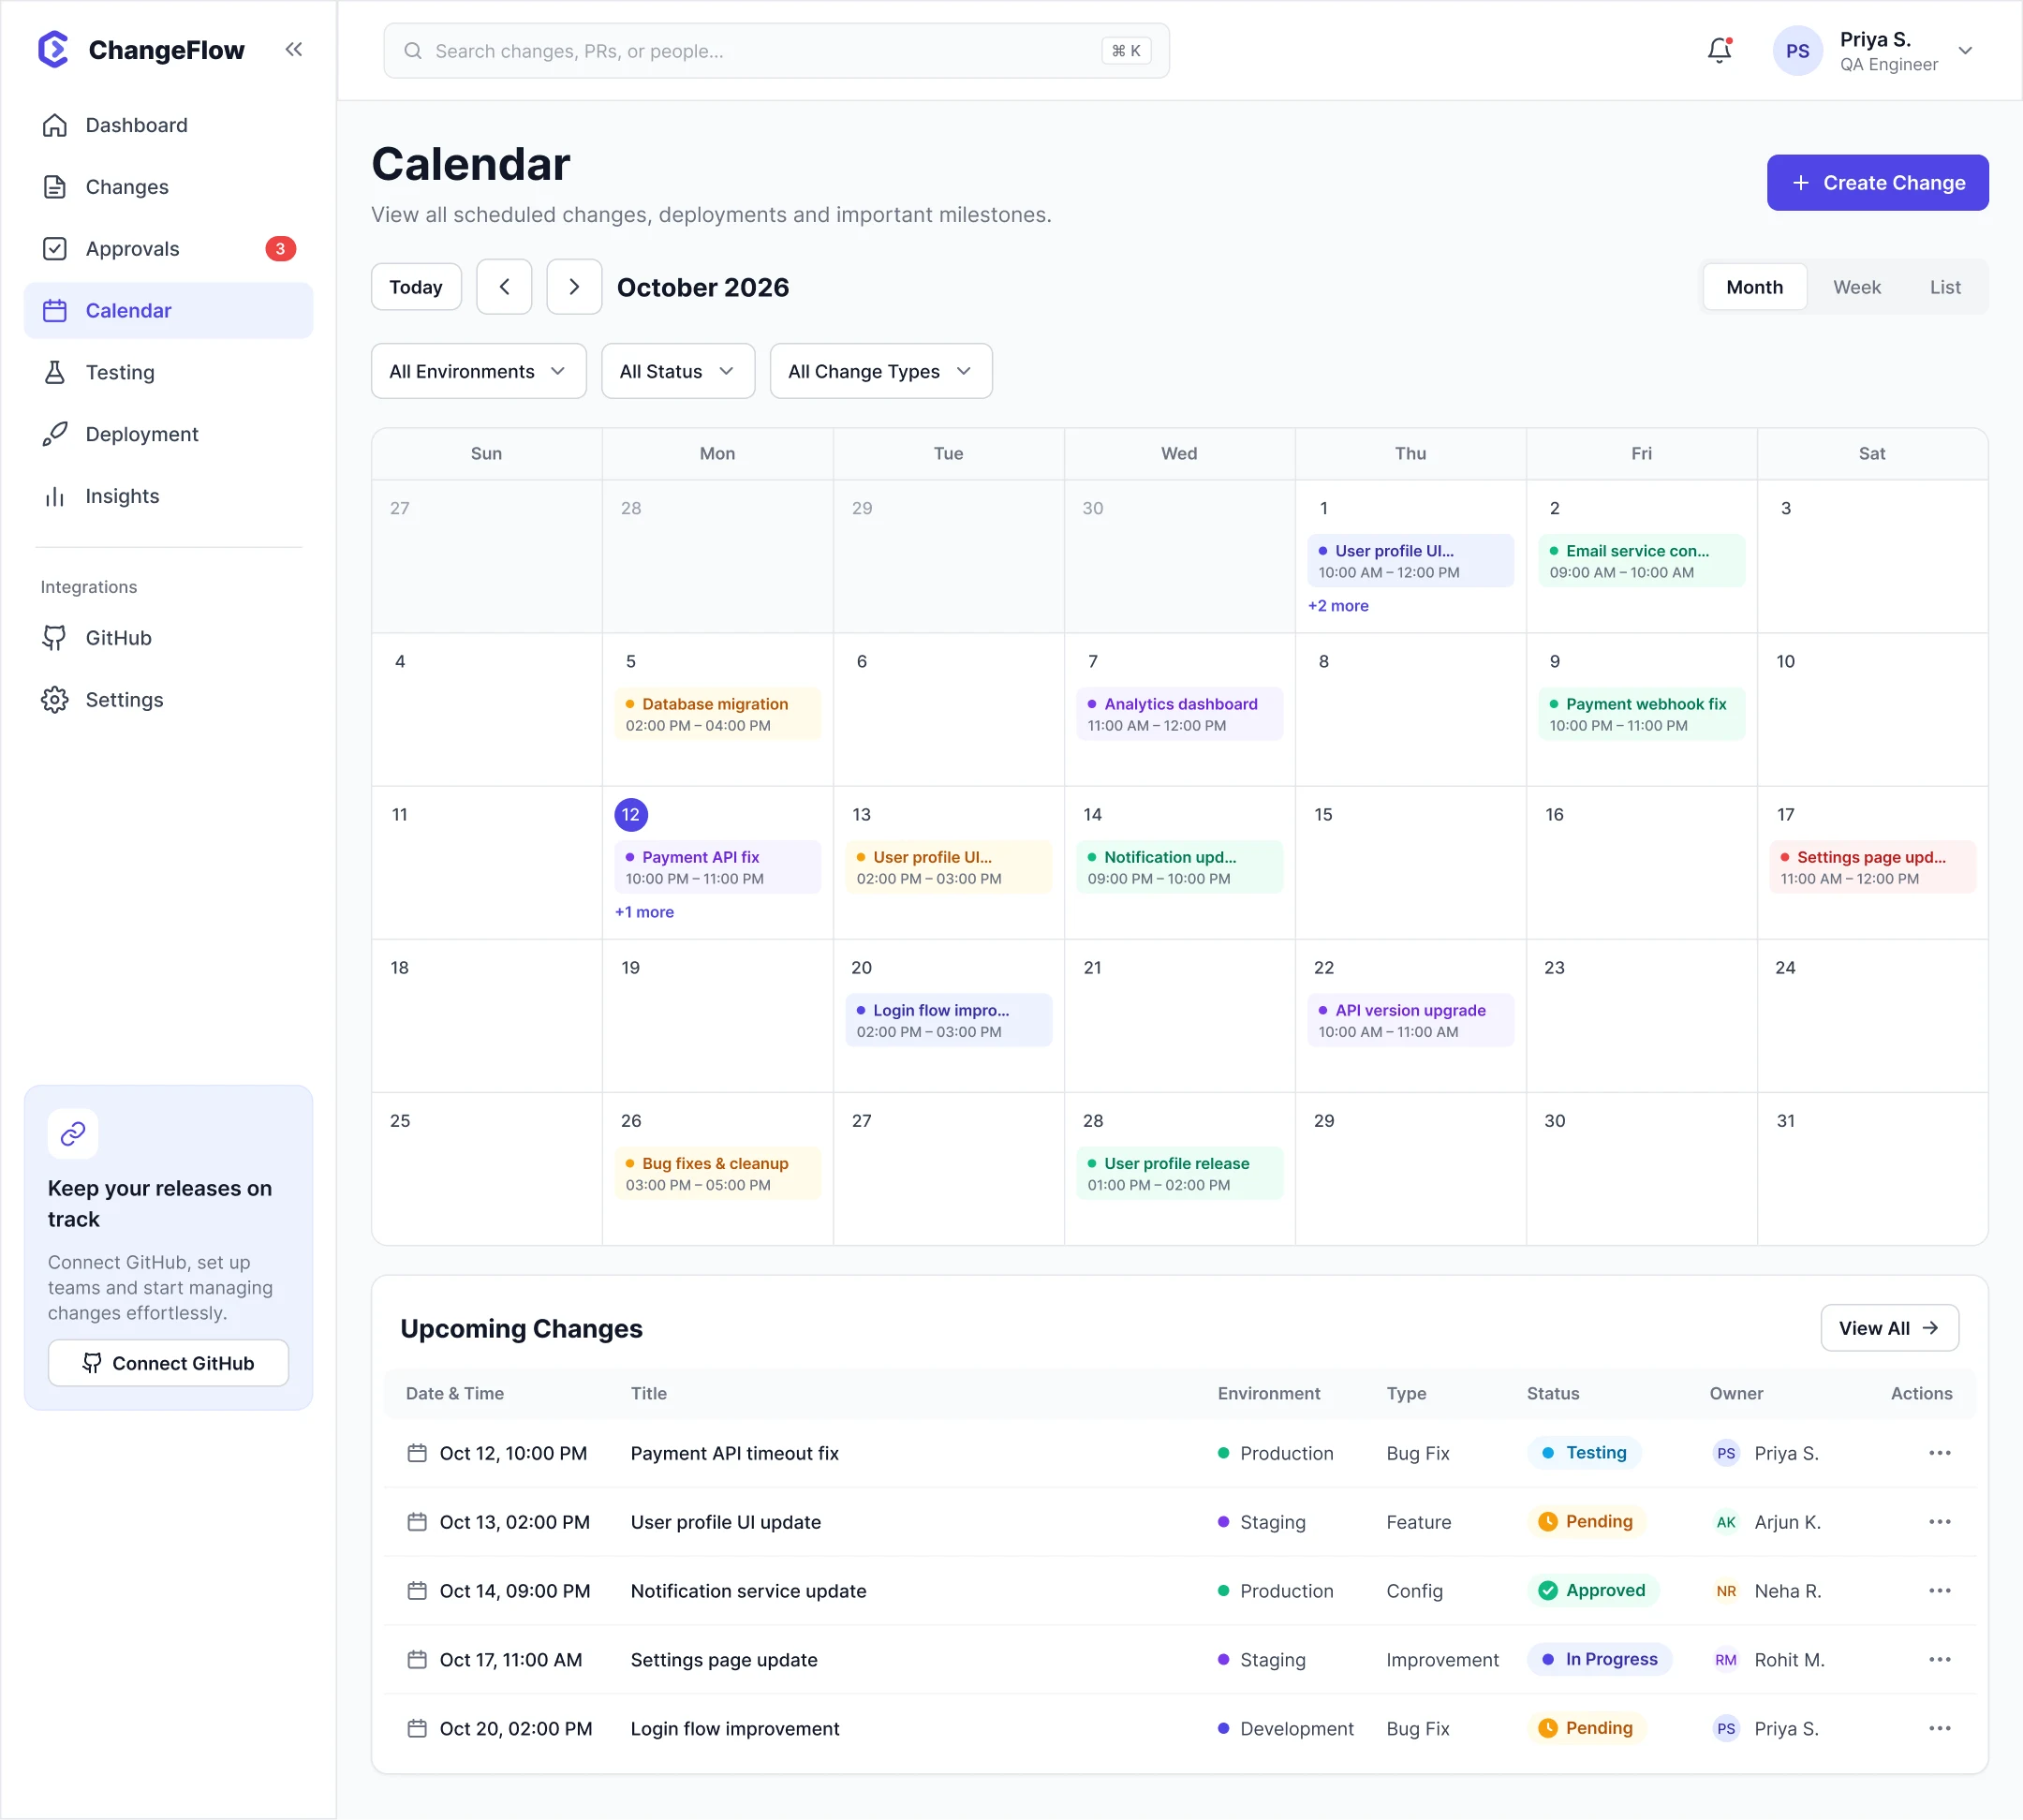Open Database migration event on Oct 5

717,714
